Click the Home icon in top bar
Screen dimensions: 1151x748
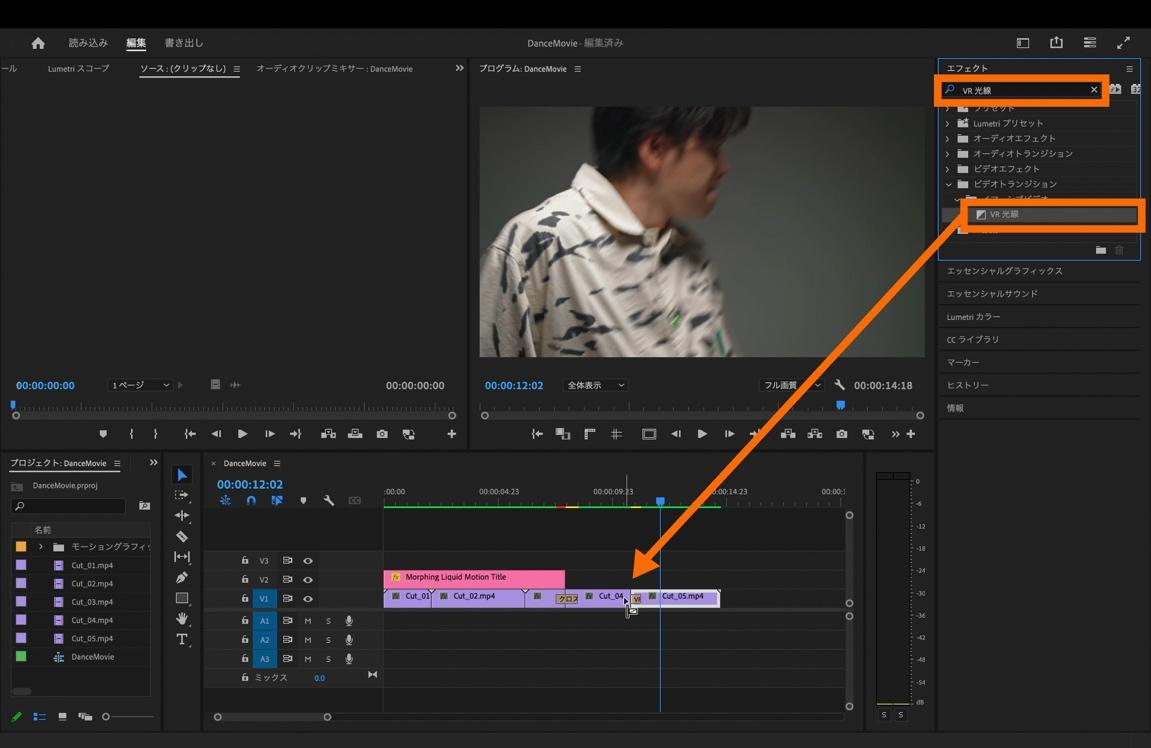point(38,43)
